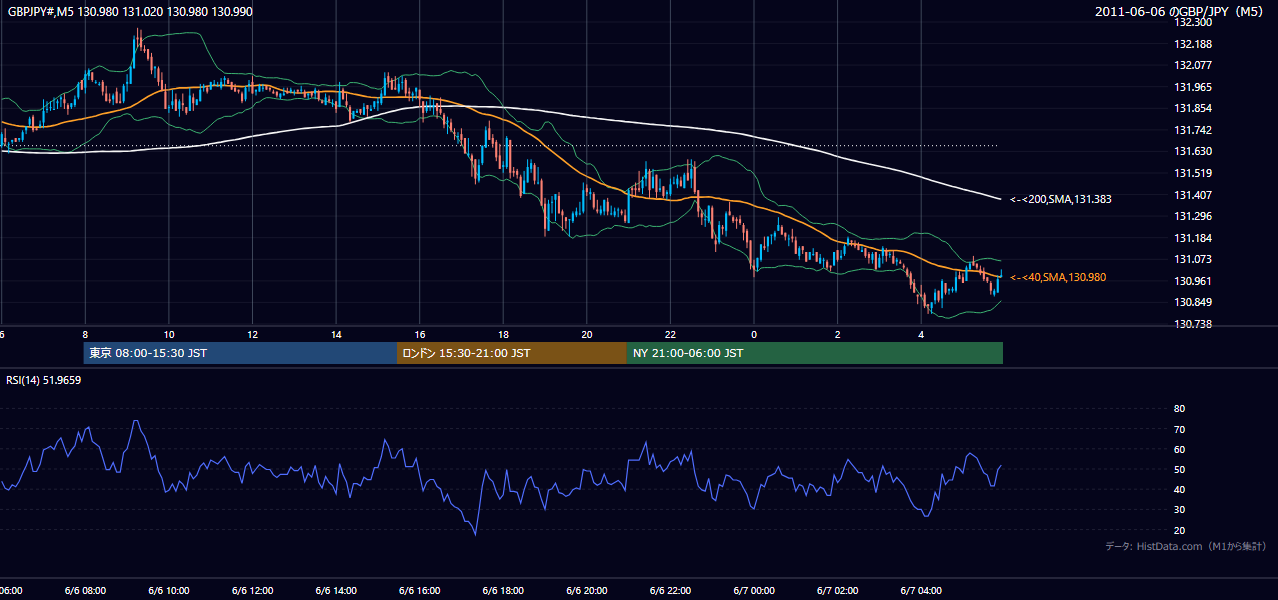Click the price chart hour tick 10

169,334
